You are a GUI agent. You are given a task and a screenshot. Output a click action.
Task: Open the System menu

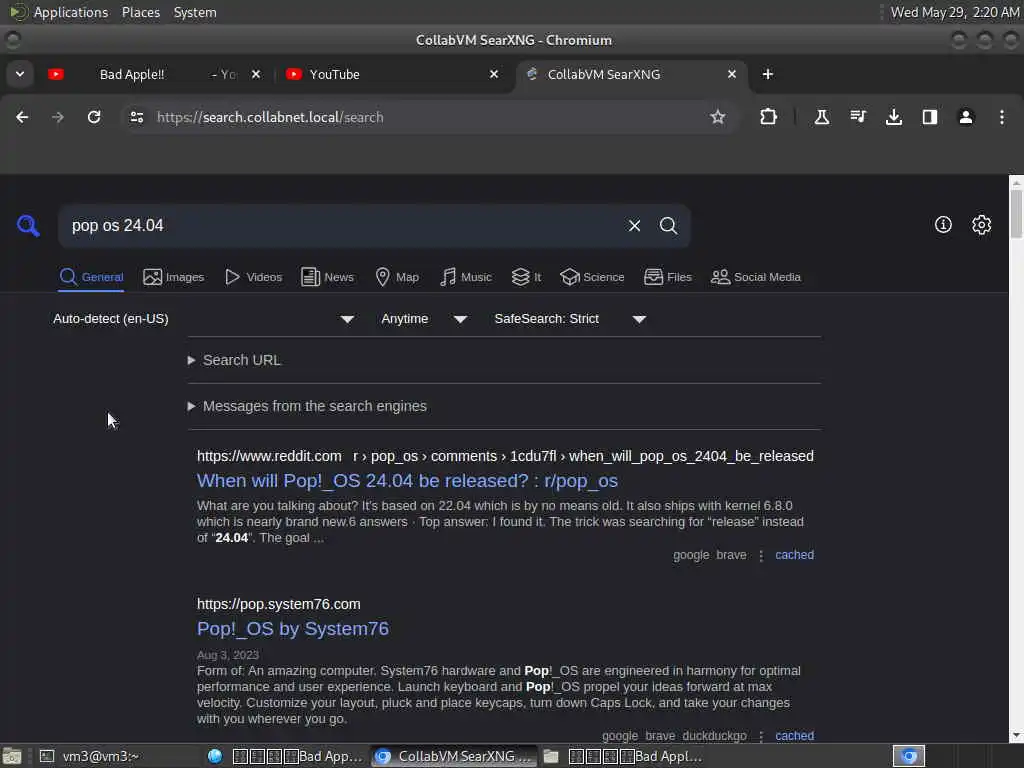[195, 12]
